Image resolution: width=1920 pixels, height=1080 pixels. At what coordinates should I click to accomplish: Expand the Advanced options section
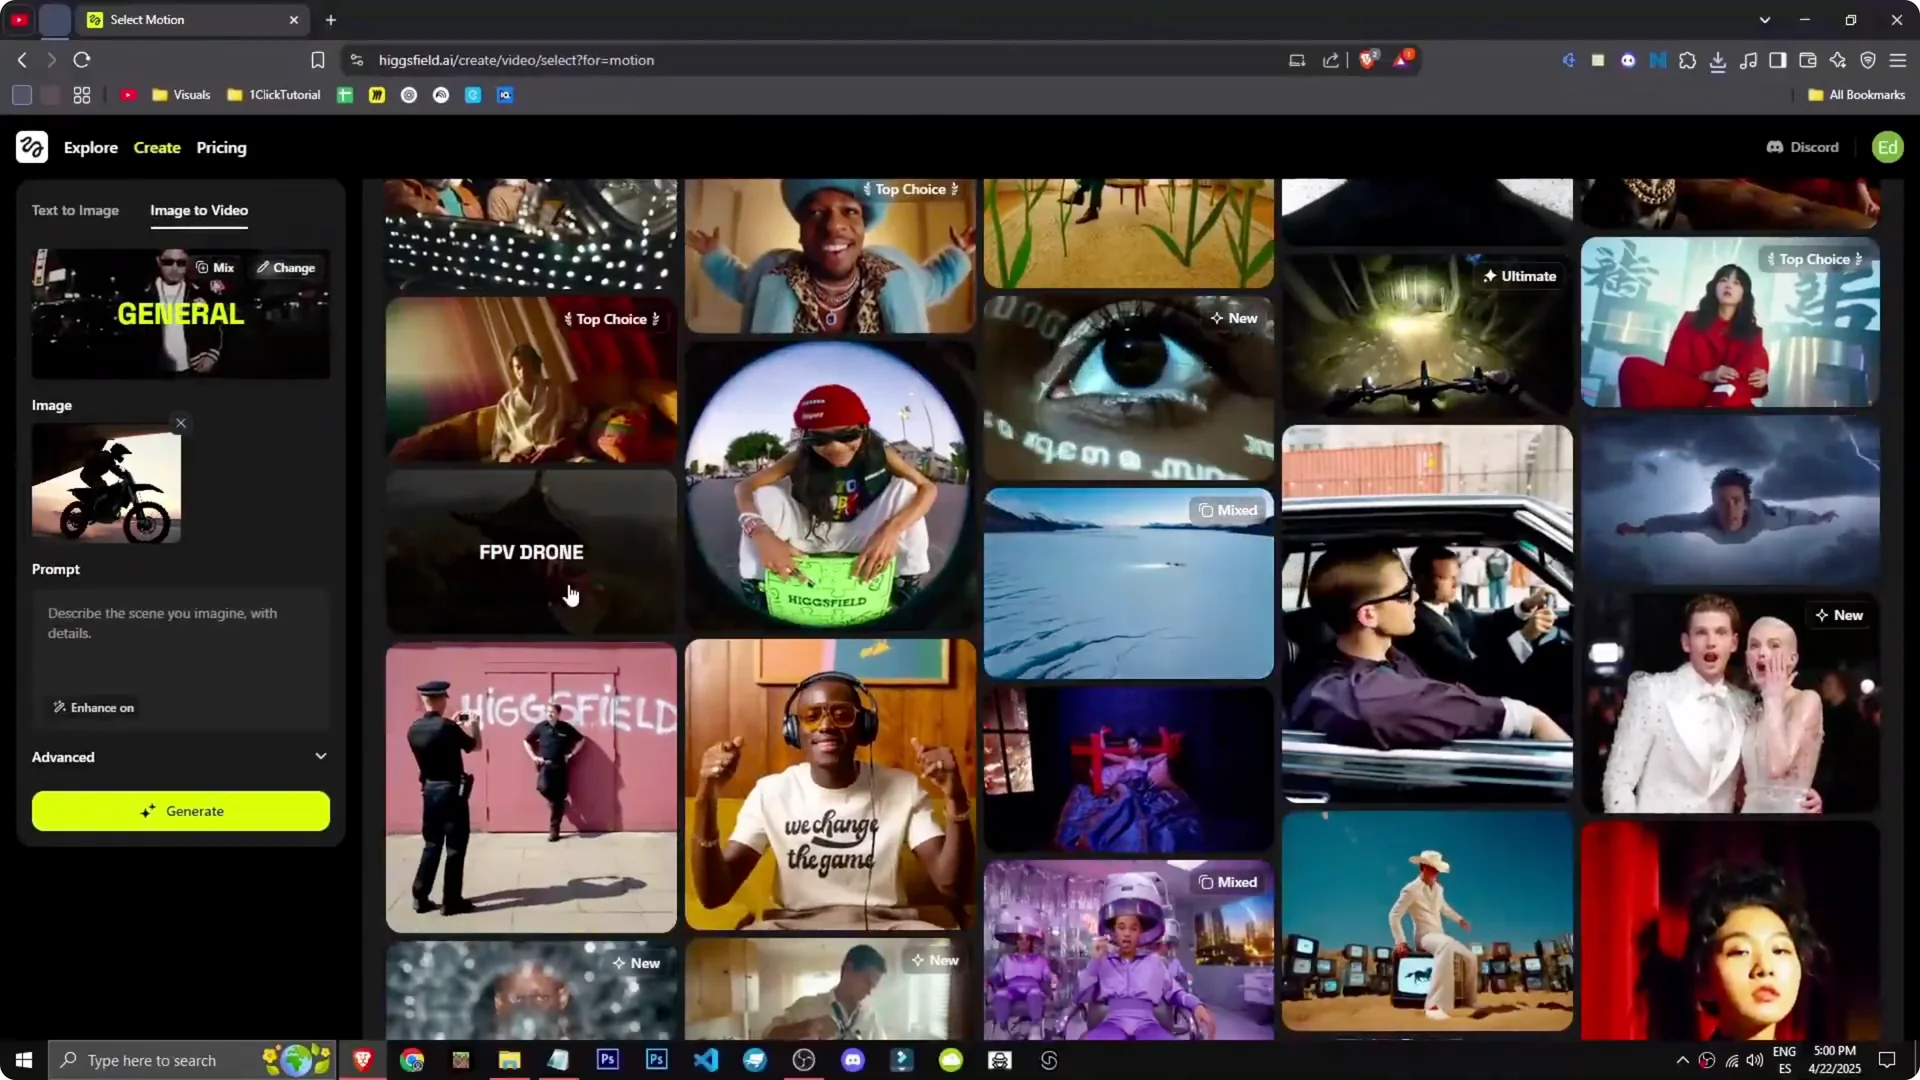[x=180, y=757]
